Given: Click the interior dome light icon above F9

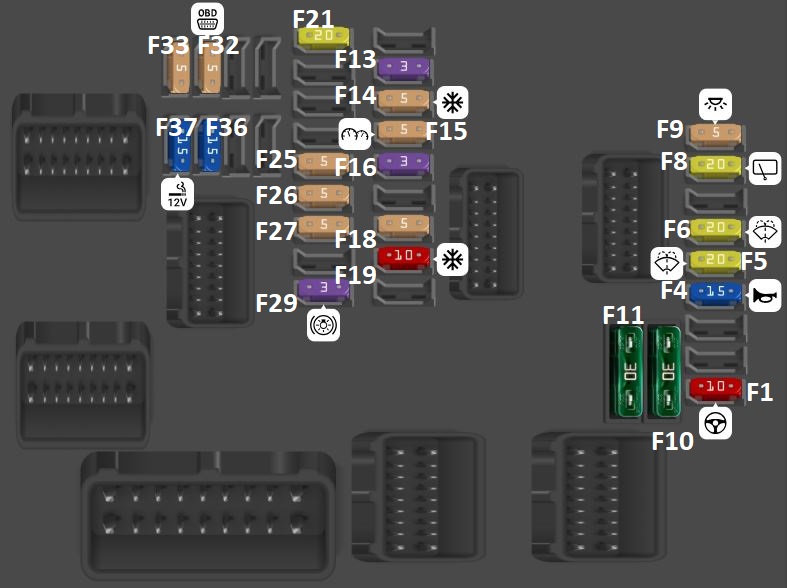Looking at the screenshot, I should pyautogui.click(x=715, y=105).
